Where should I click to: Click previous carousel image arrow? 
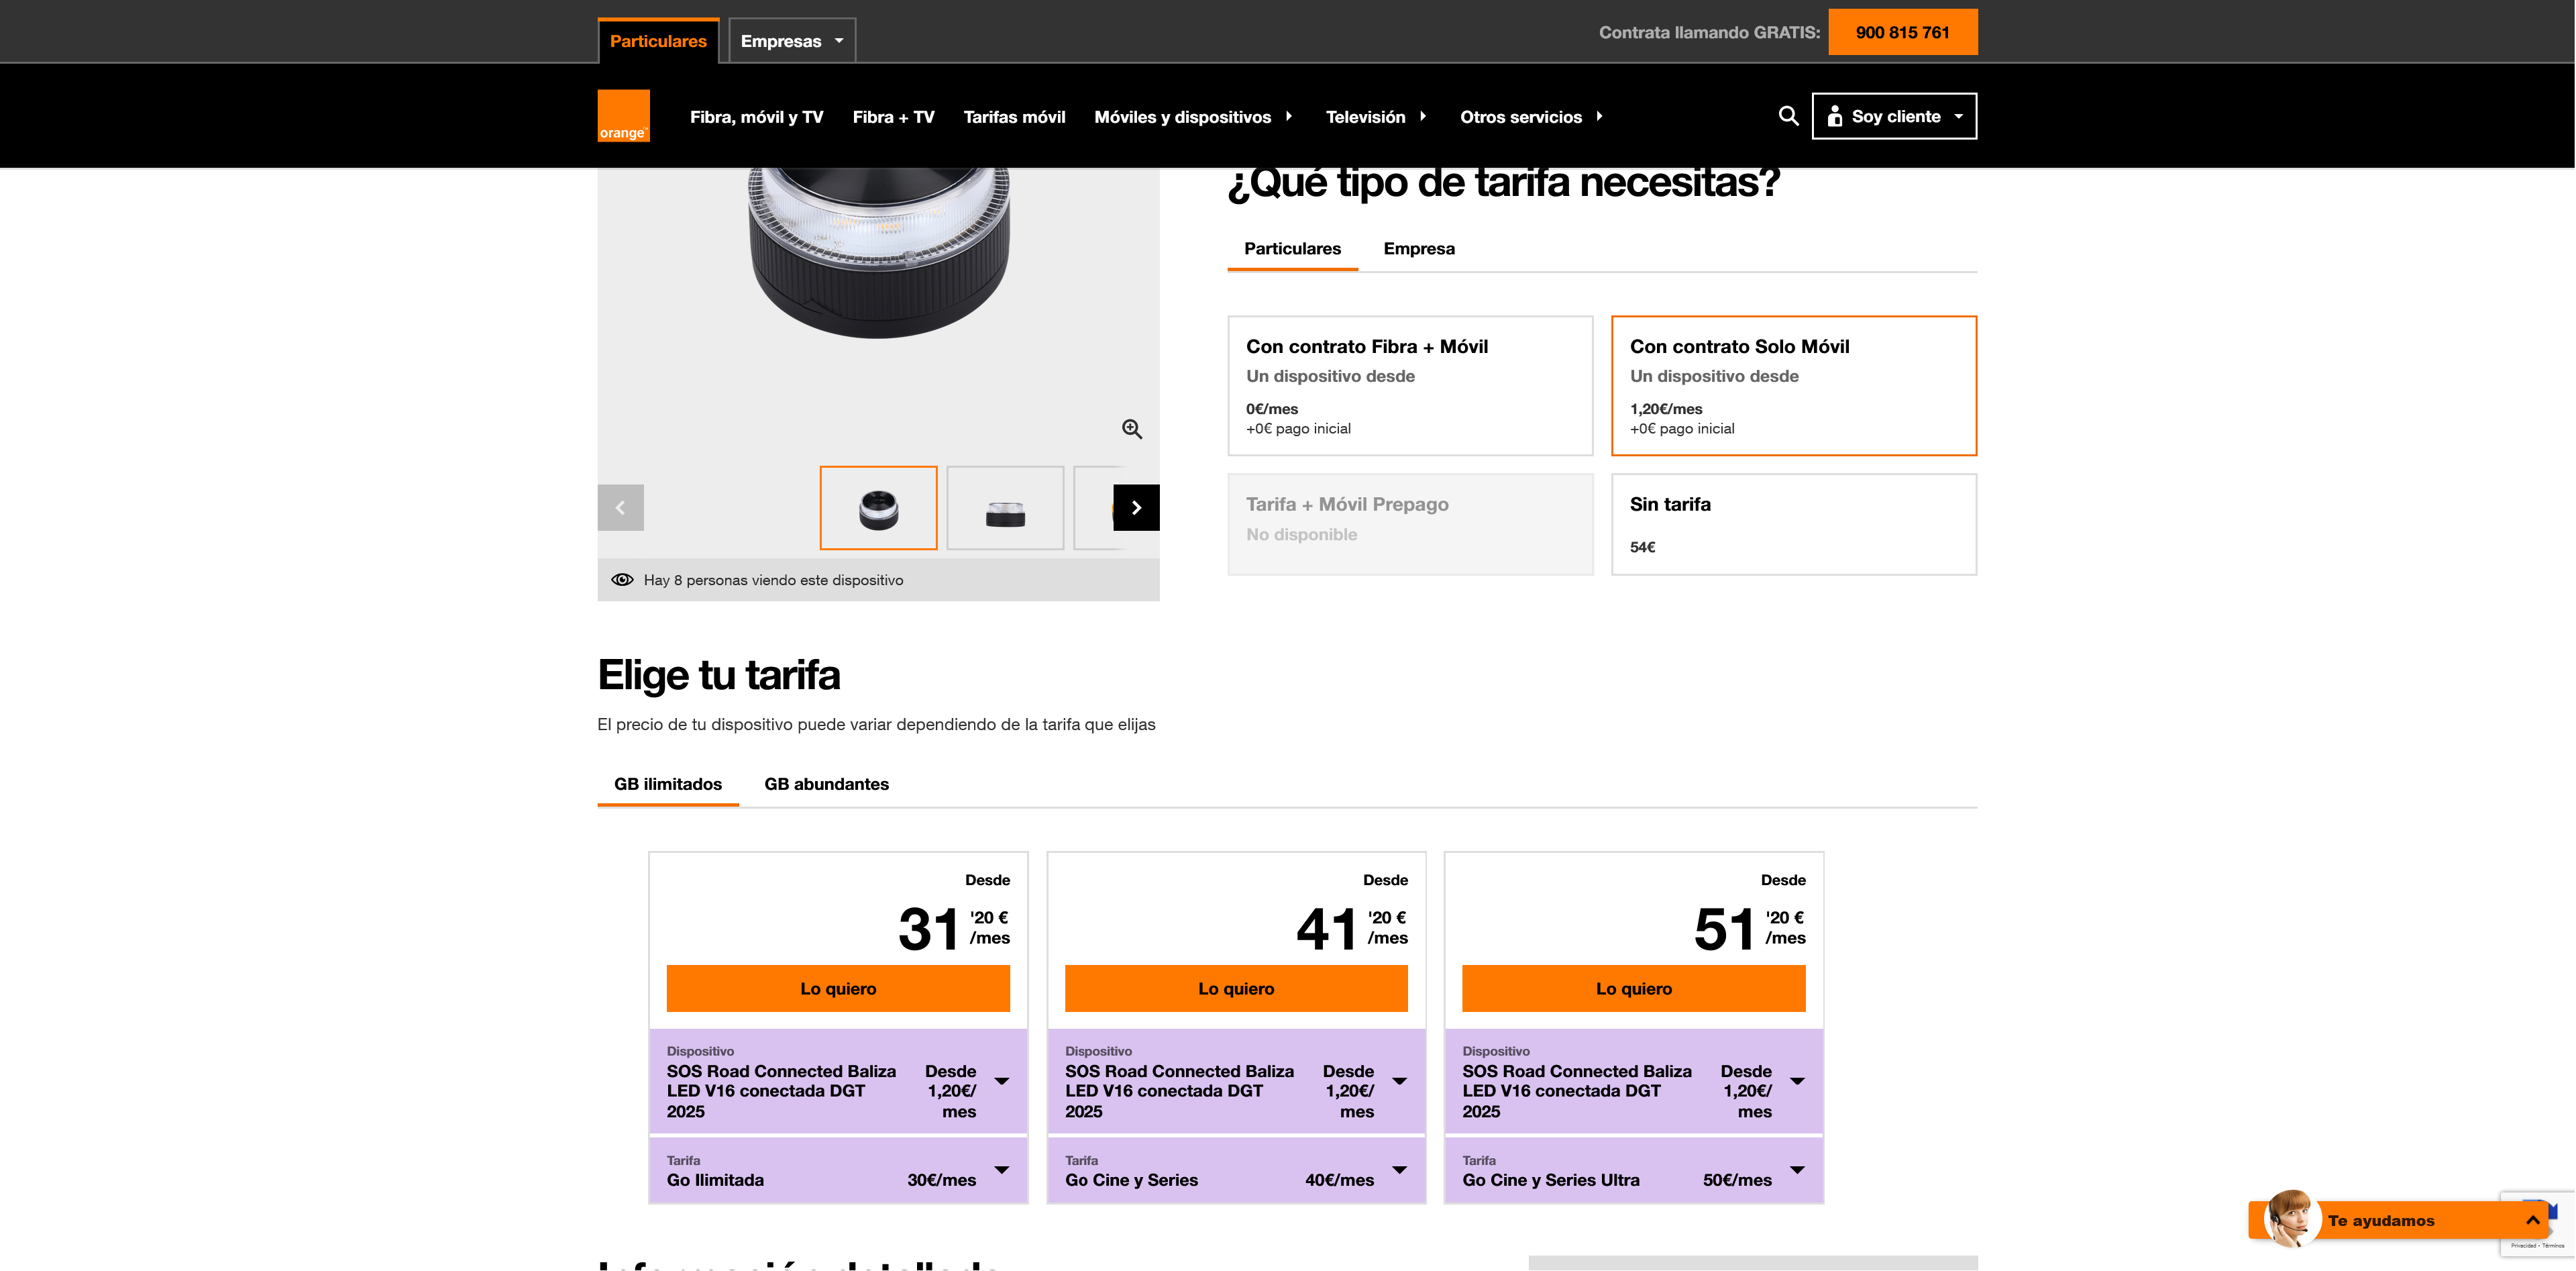click(x=620, y=508)
